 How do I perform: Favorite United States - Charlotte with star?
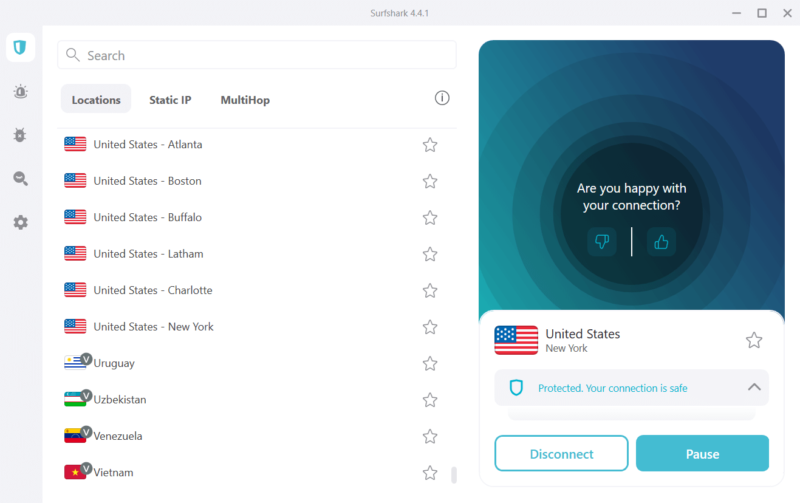tap(430, 290)
